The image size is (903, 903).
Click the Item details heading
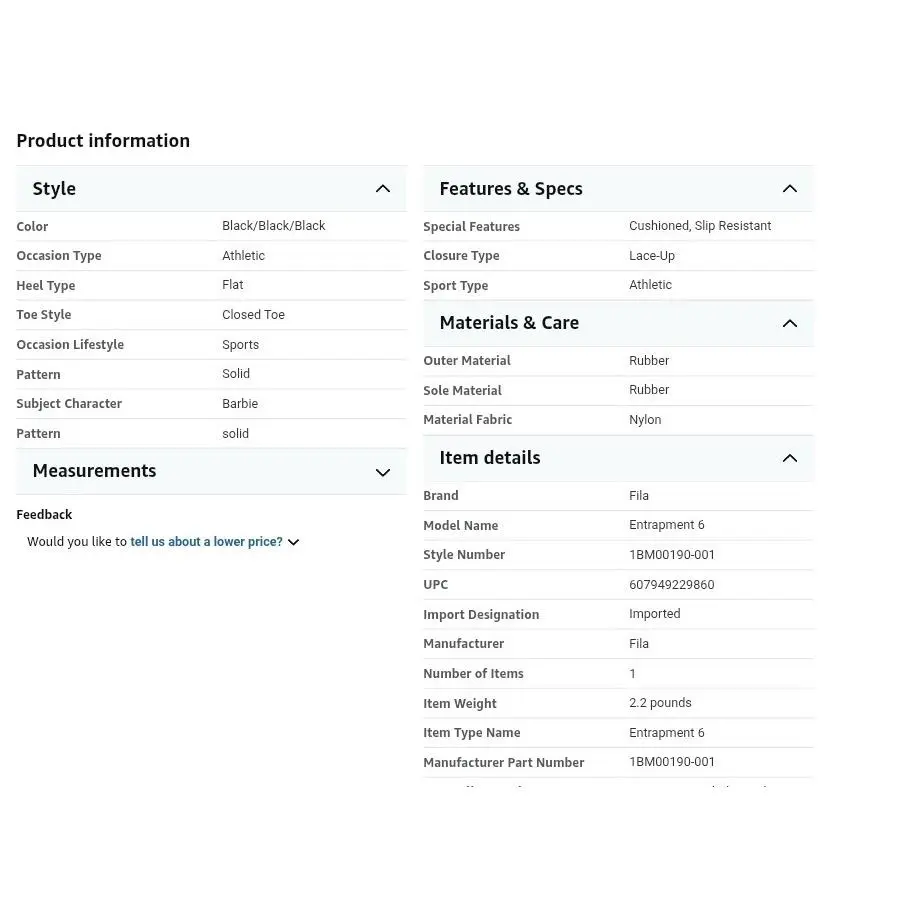pos(490,458)
